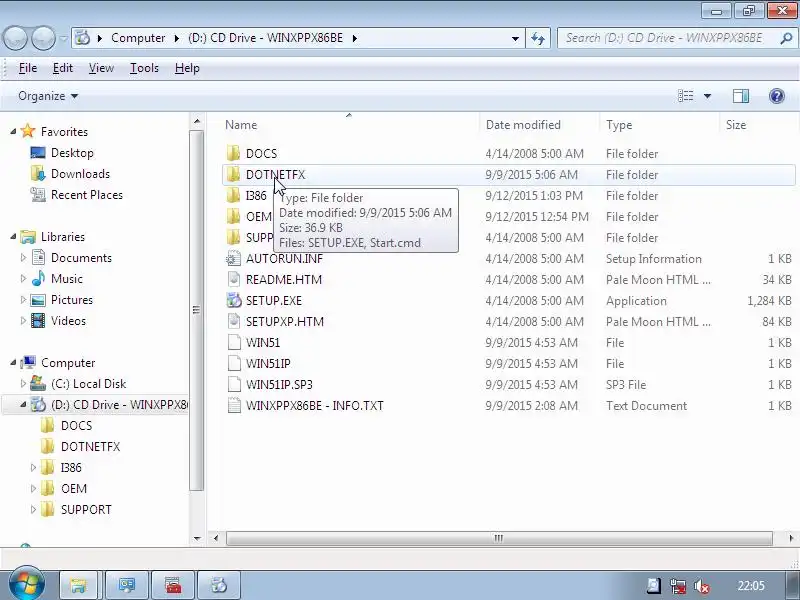The image size is (800, 600).
Task: Select the README.HTM file icon
Action: pyautogui.click(x=233, y=279)
